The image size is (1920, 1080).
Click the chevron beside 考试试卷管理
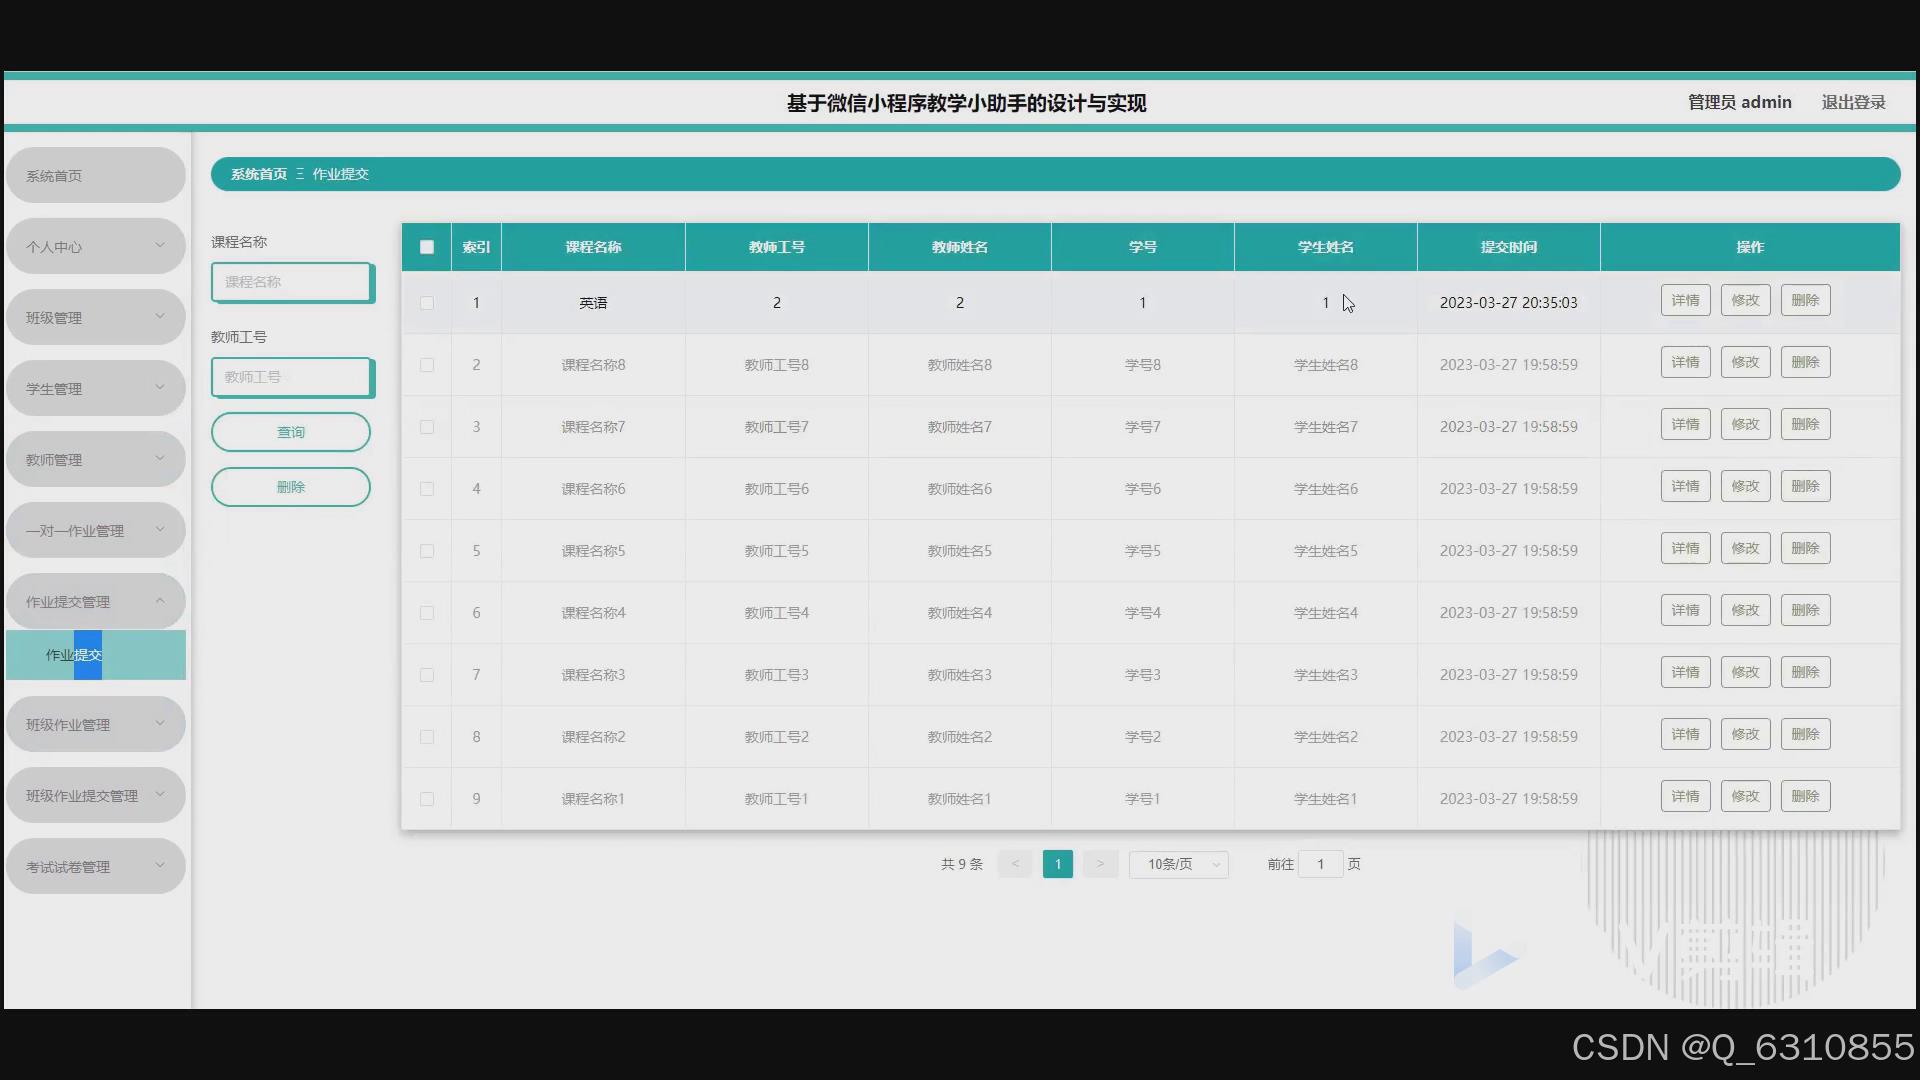(160, 865)
